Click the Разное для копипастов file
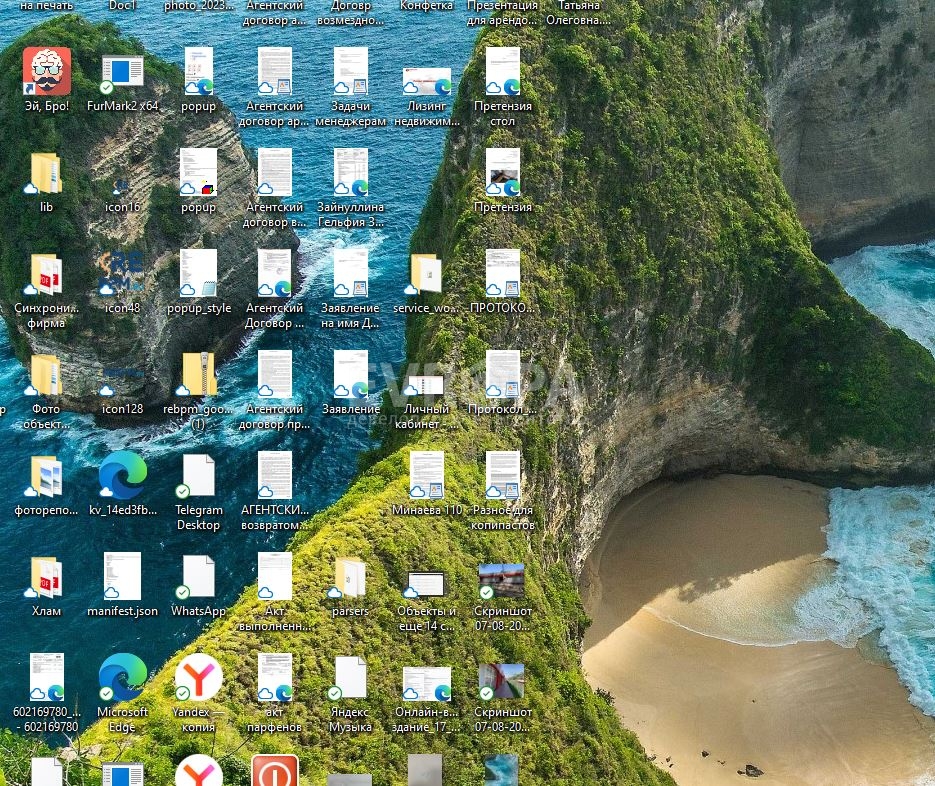The height and width of the screenshot is (786, 935). pos(503,476)
